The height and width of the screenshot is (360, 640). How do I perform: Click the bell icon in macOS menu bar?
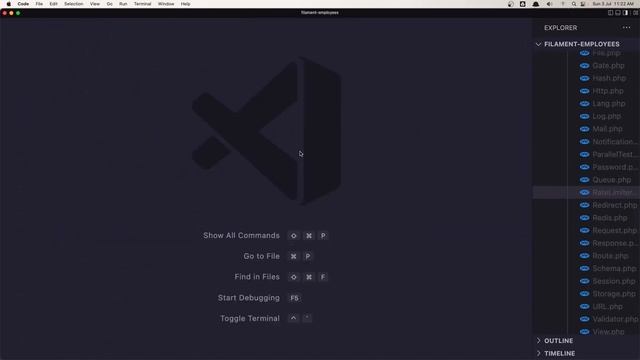[x=536, y=4]
